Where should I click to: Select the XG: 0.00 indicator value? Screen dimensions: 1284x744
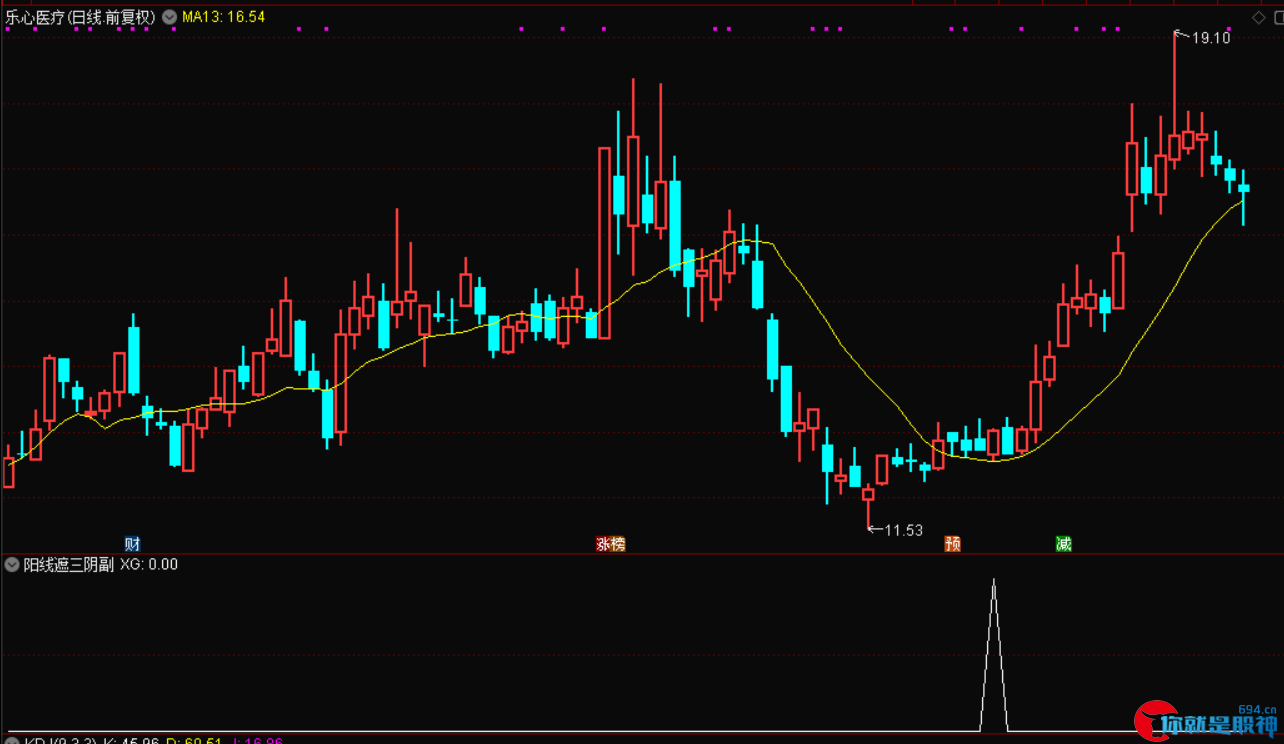149,564
